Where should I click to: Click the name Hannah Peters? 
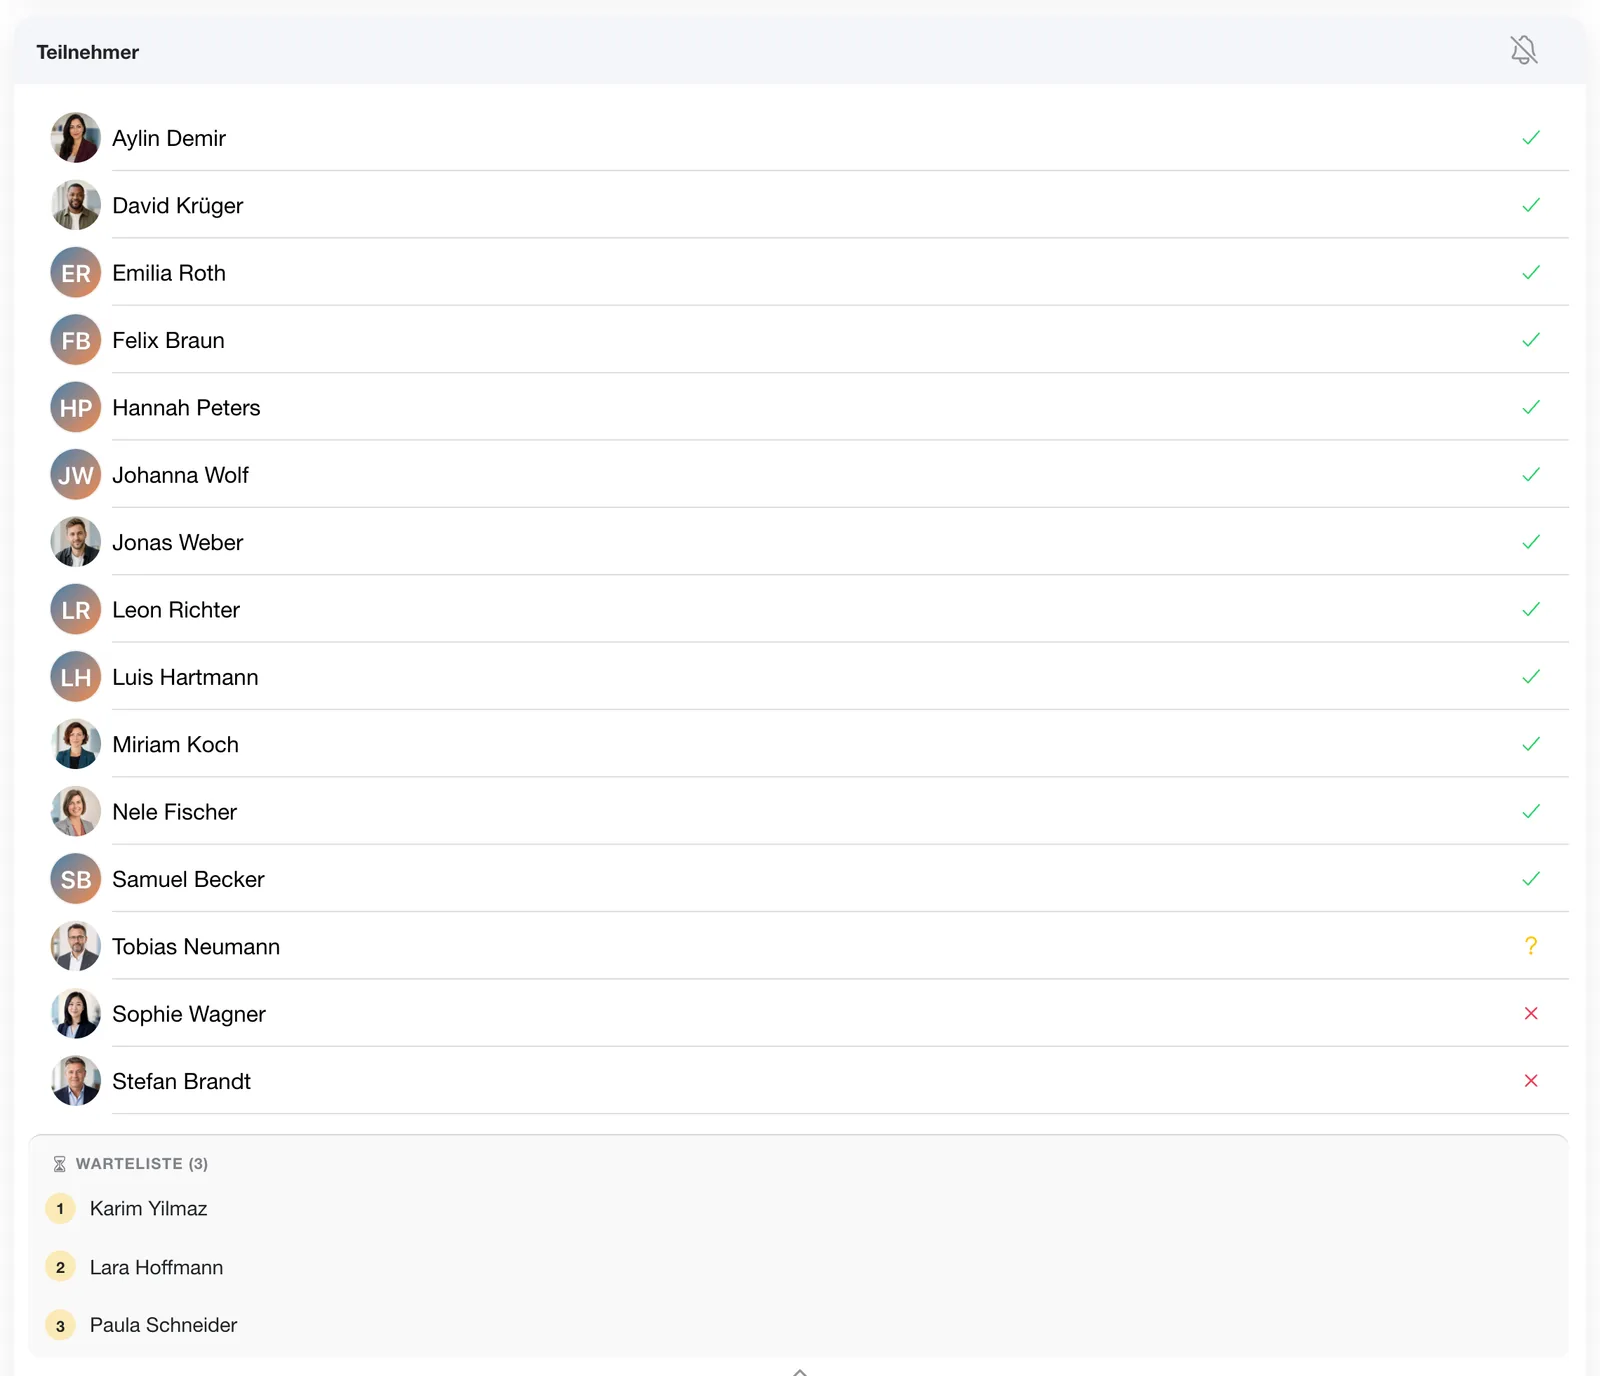[x=186, y=407]
